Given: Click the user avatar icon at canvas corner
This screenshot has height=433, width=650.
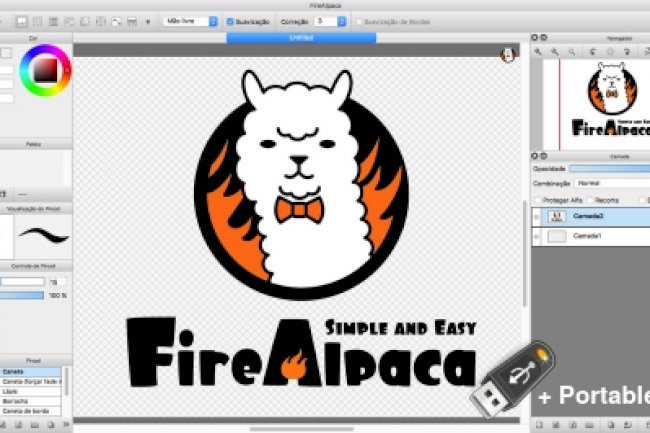Looking at the screenshot, I should coord(507,57).
